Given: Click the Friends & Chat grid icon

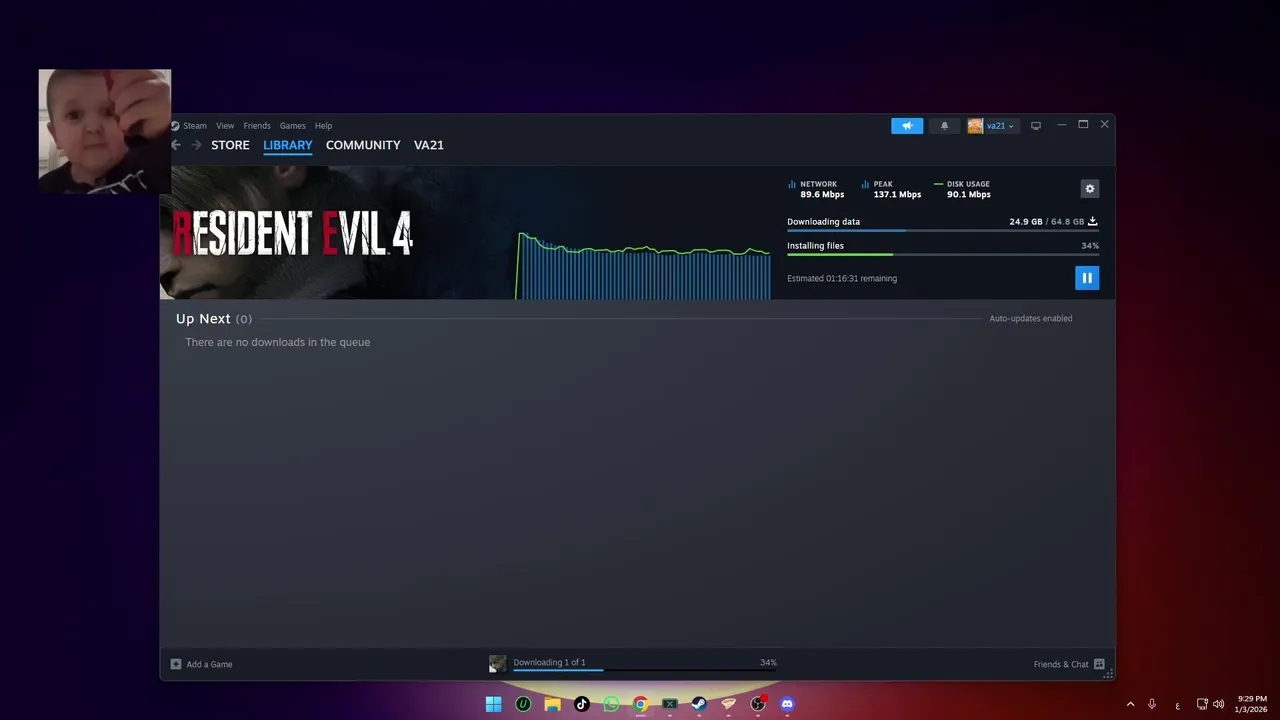Looking at the screenshot, I should coord(1099,664).
